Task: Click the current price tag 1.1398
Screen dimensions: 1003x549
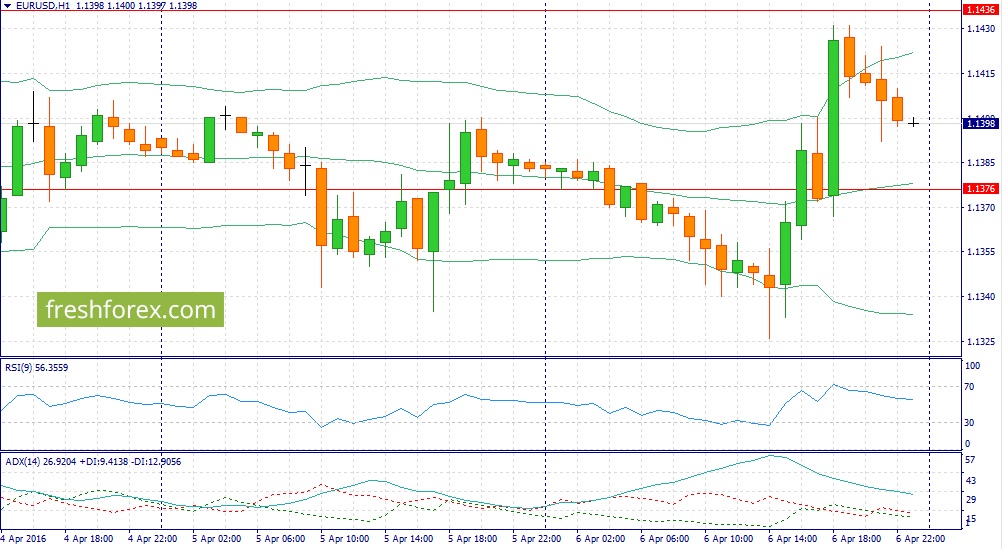Action: (977, 123)
